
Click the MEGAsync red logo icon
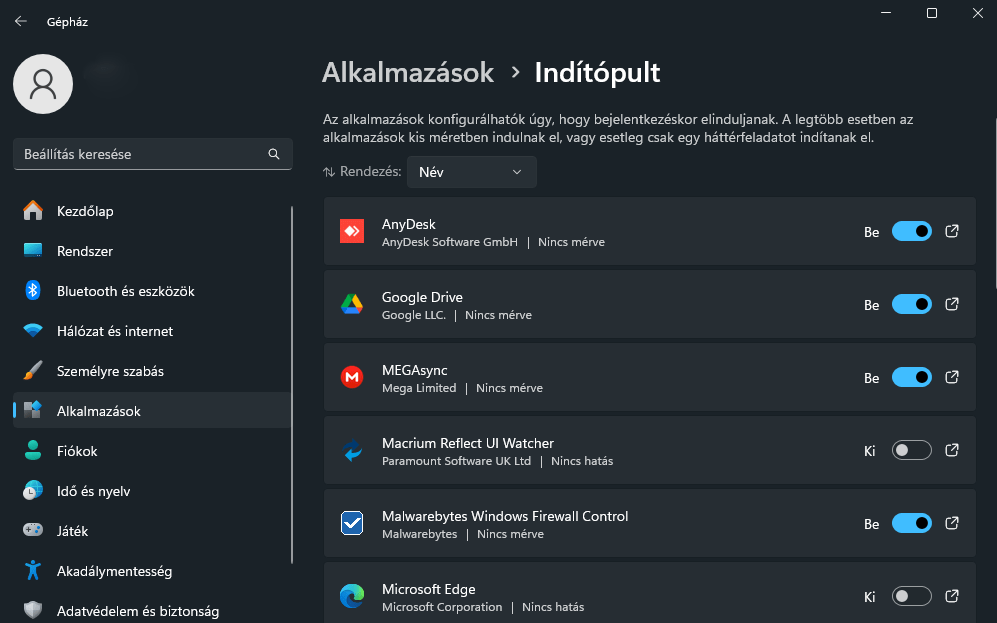(352, 377)
